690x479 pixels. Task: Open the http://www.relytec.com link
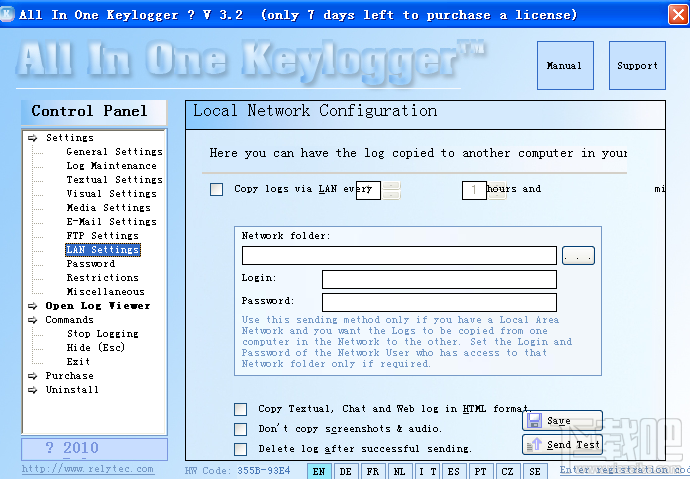88,469
